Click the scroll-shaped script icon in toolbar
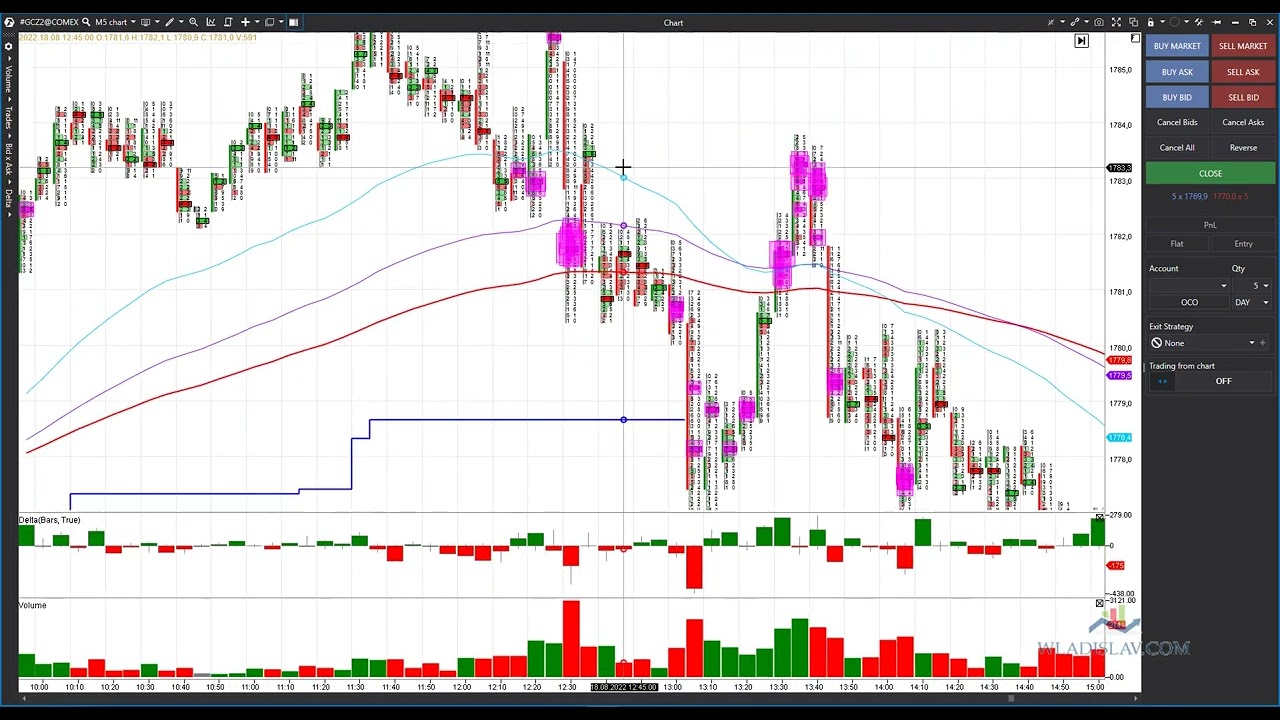Image resolution: width=1280 pixels, height=720 pixels. [227, 22]
